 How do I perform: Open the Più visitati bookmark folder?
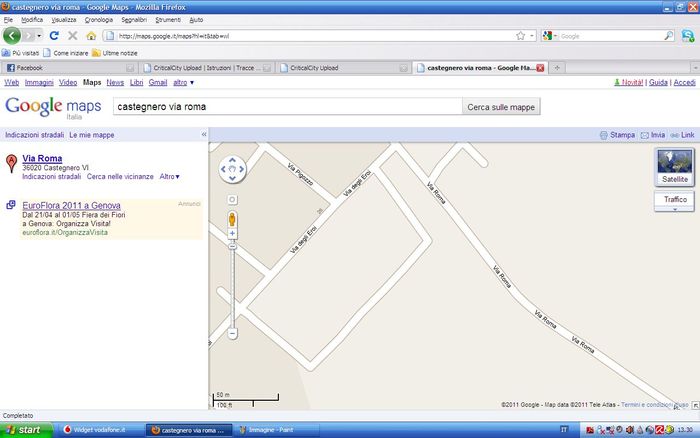[x=21, y=53]
